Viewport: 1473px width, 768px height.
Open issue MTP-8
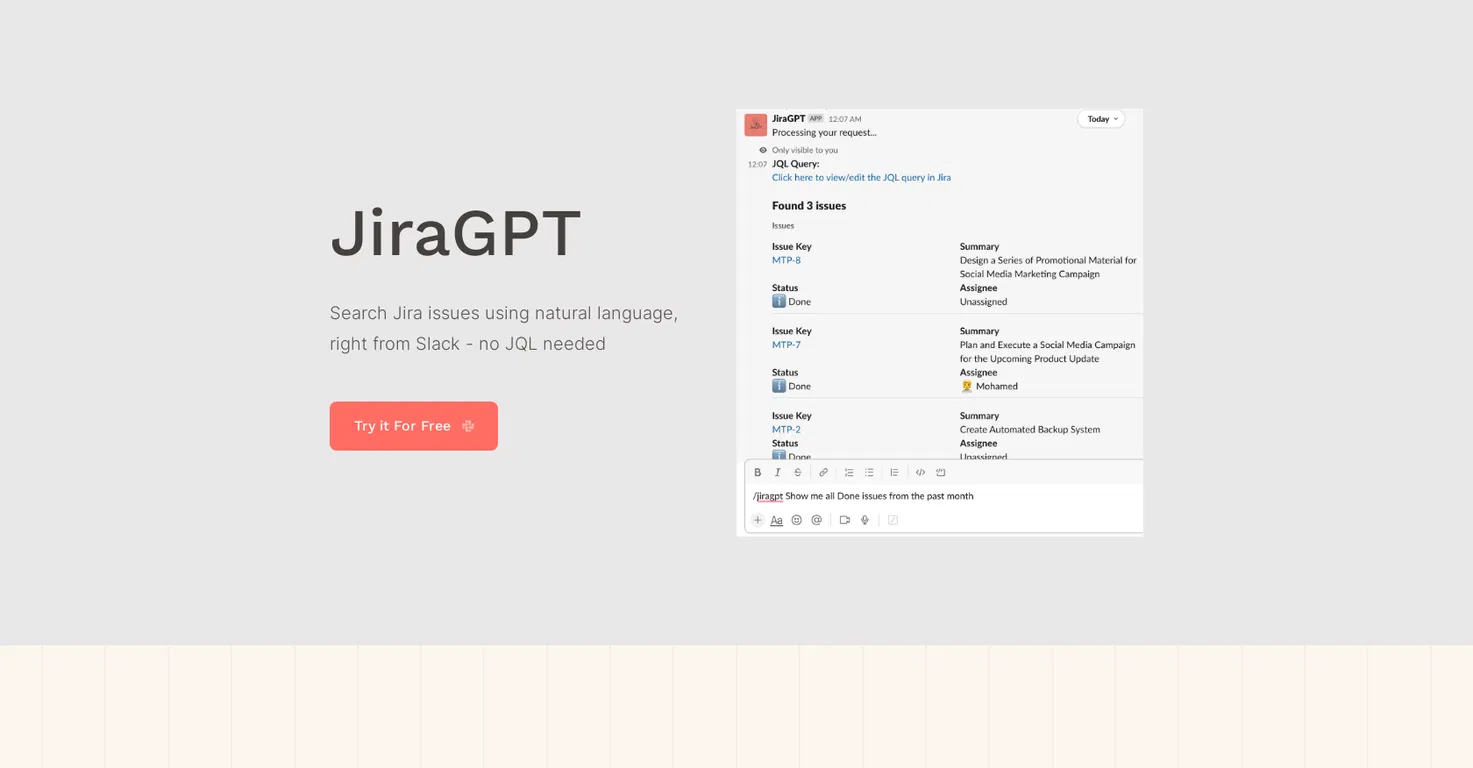786,260
